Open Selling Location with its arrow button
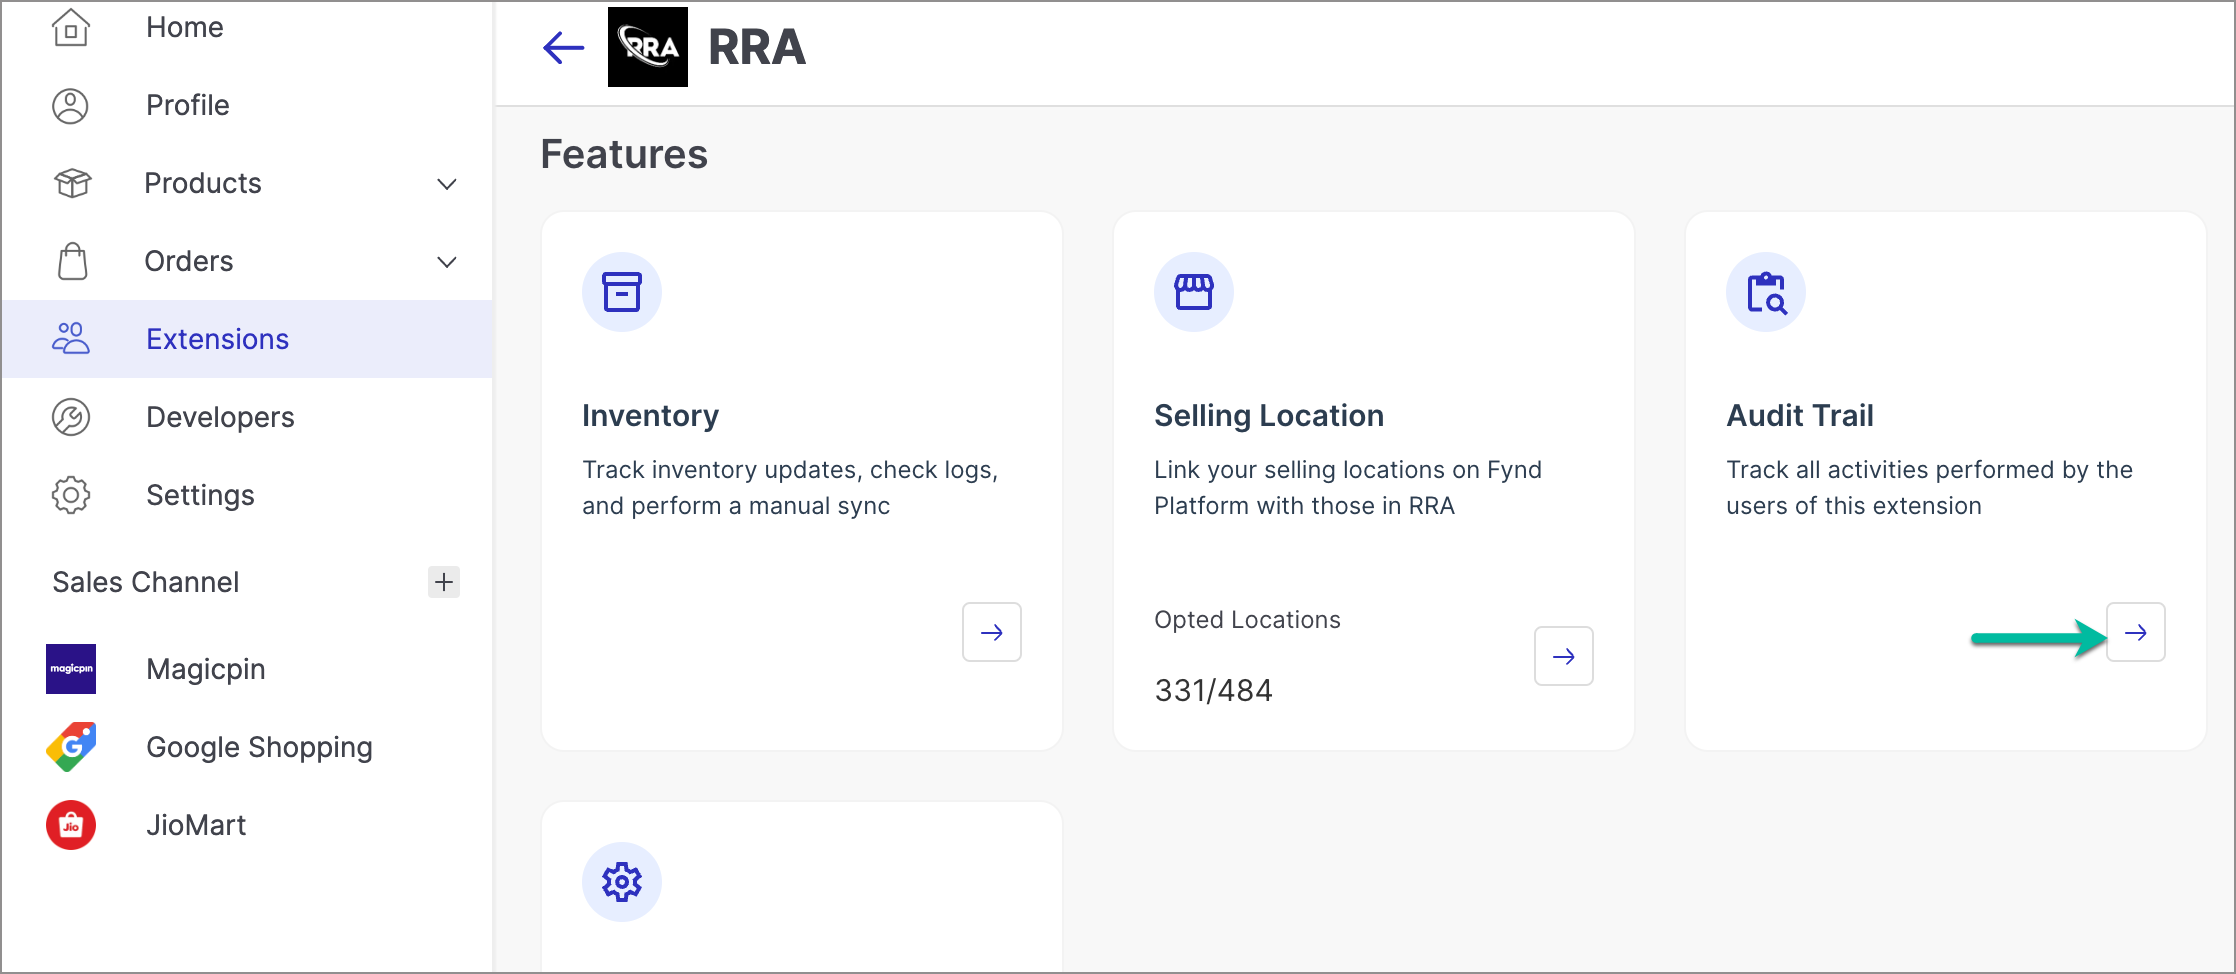This screenshot has height=974, width=2236. pos(1564,656)
